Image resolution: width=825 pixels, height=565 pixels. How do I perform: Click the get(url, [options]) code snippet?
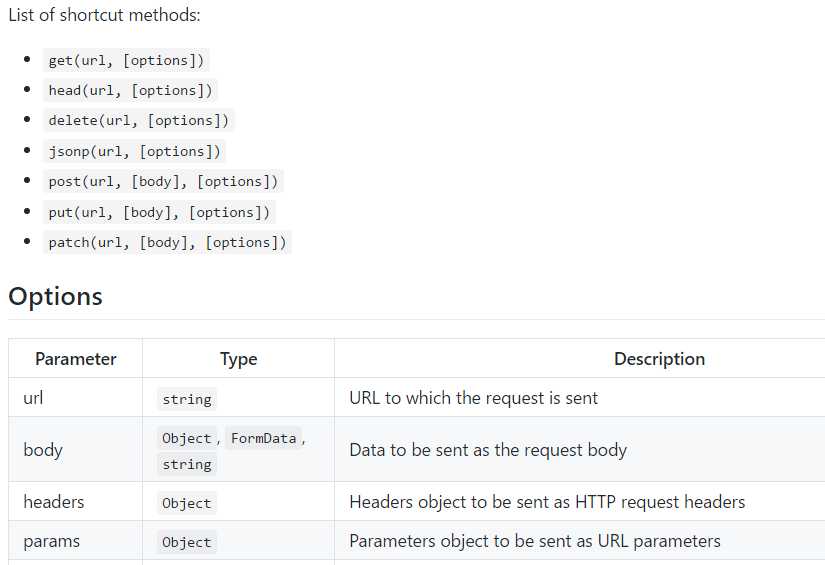(x=126, y=60)
